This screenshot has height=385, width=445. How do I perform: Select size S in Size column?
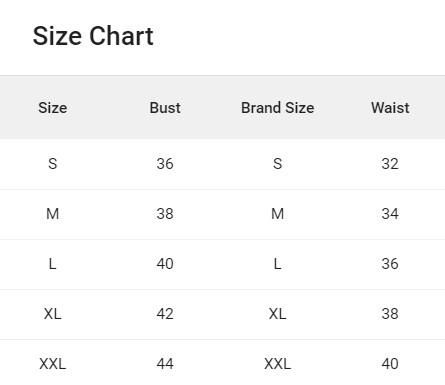click(53, 164)
